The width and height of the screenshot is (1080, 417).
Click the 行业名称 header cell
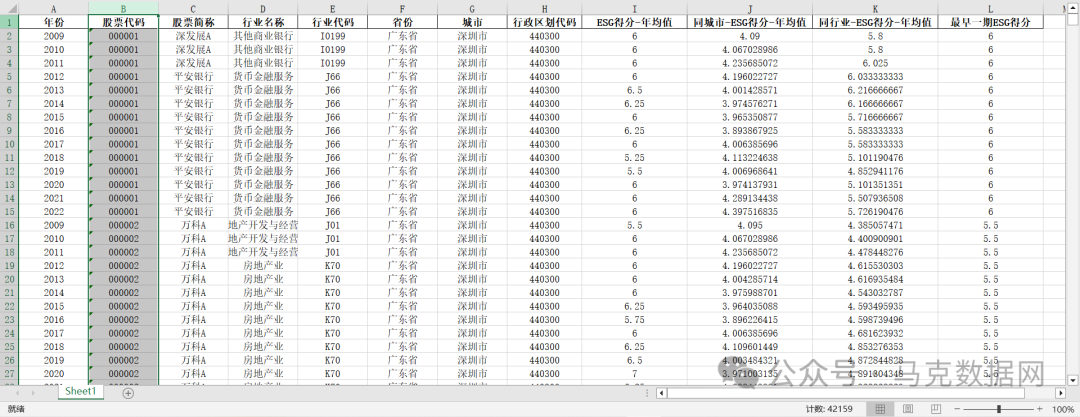(x=263, y=21)
